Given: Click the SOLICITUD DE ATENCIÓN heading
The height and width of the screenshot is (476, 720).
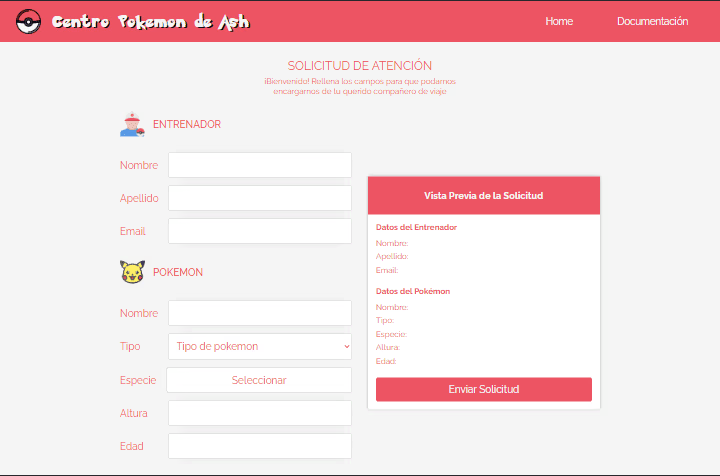Looking at the screenshot, I should pyautogui.click(x=360, y=66).
